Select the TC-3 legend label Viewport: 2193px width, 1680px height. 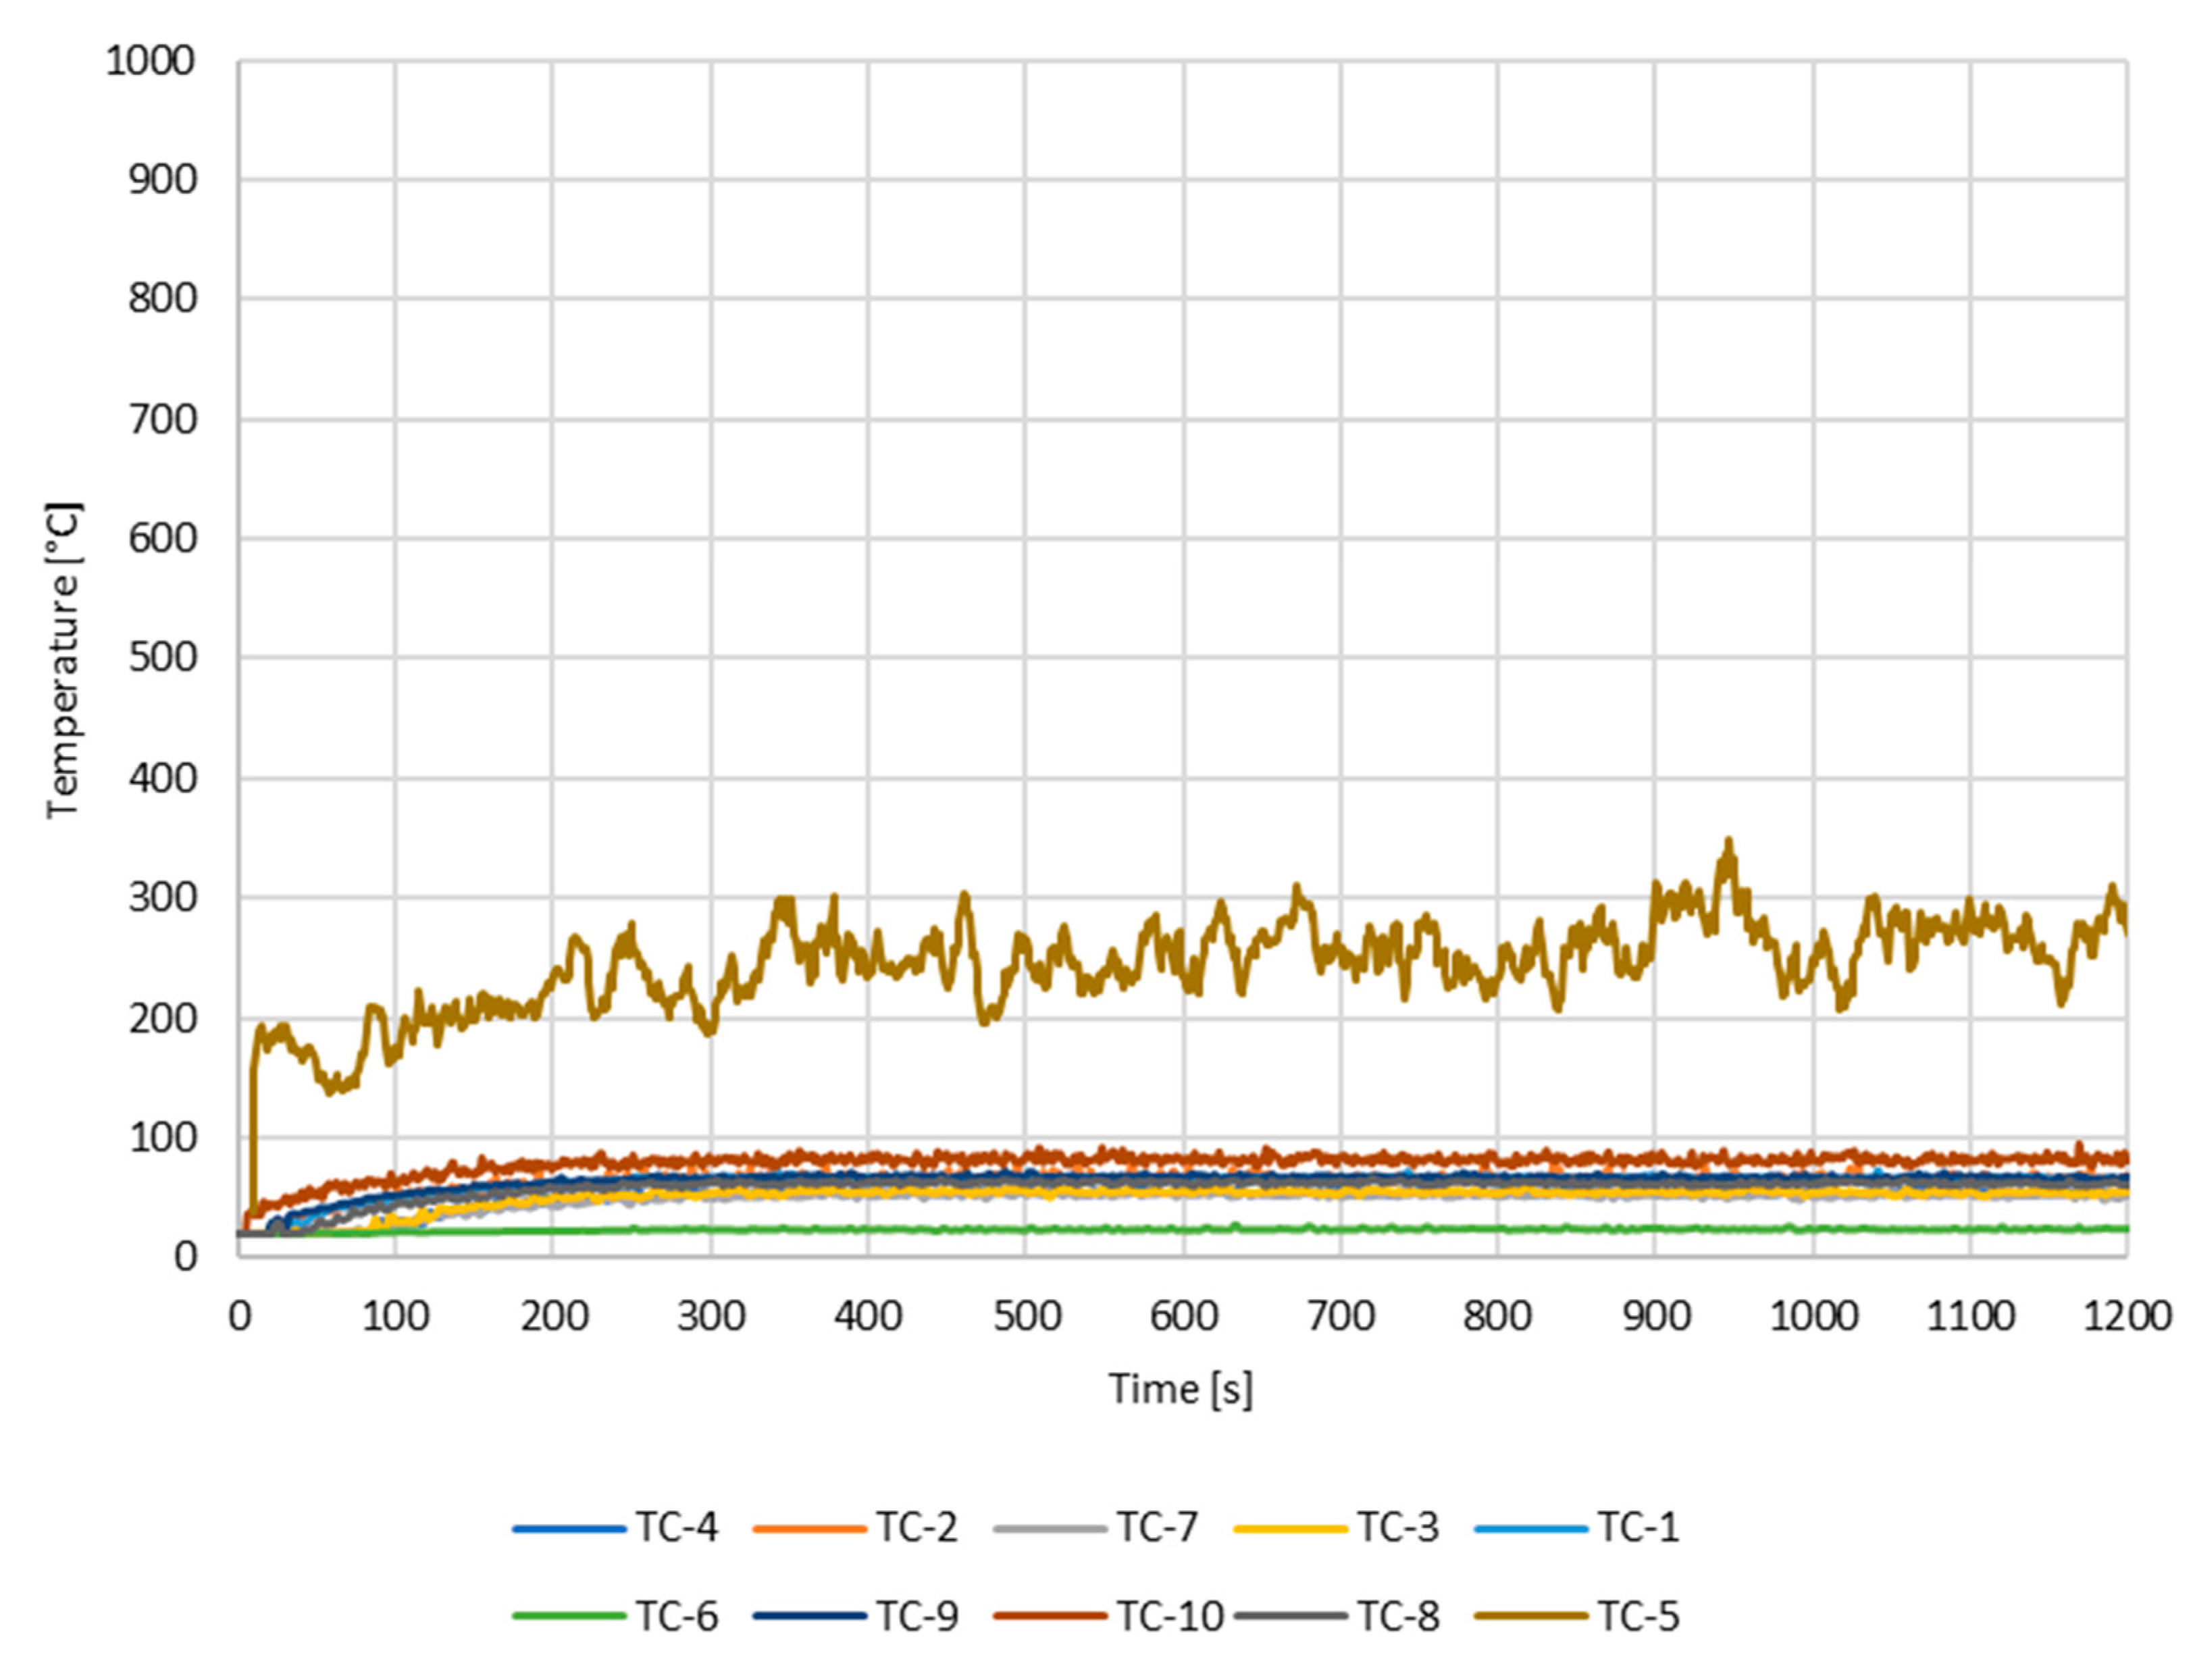(1397, 1527)
